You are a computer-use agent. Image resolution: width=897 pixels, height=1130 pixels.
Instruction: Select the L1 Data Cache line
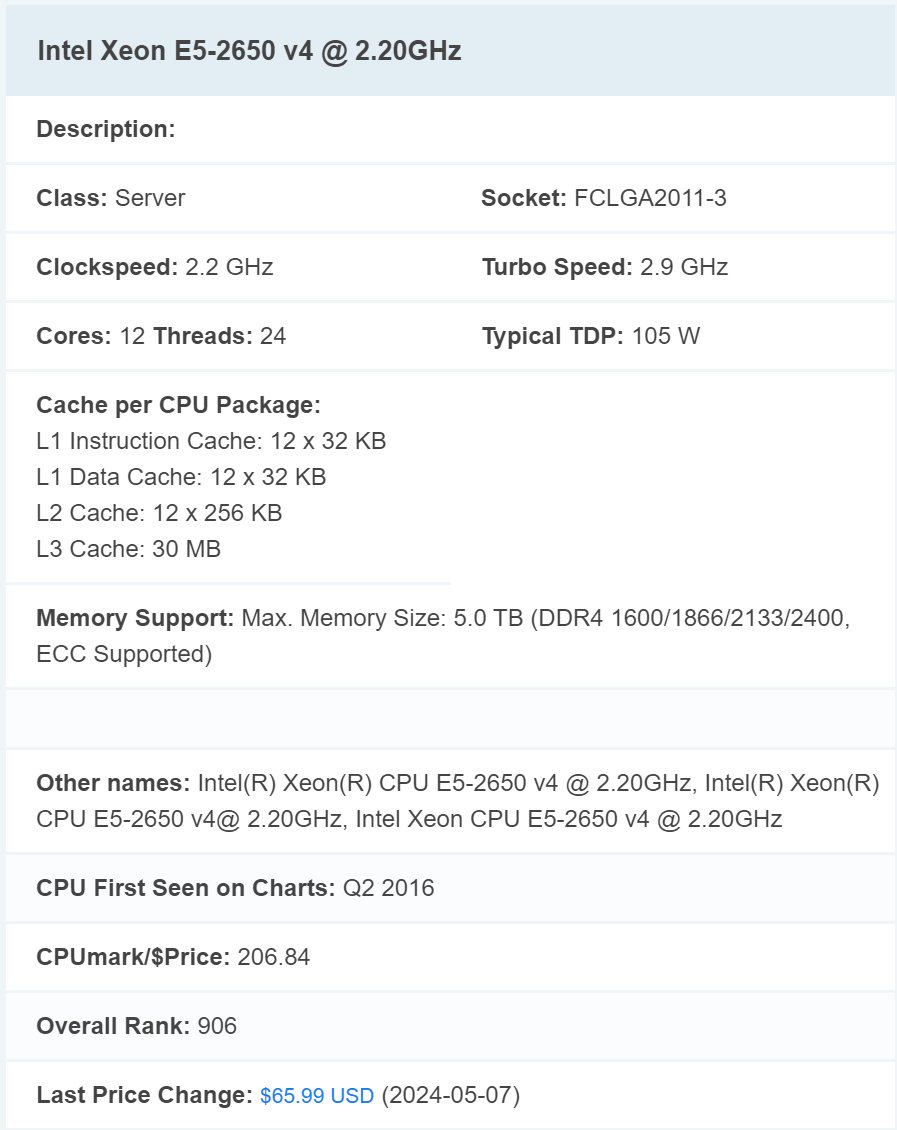[181, 477]
